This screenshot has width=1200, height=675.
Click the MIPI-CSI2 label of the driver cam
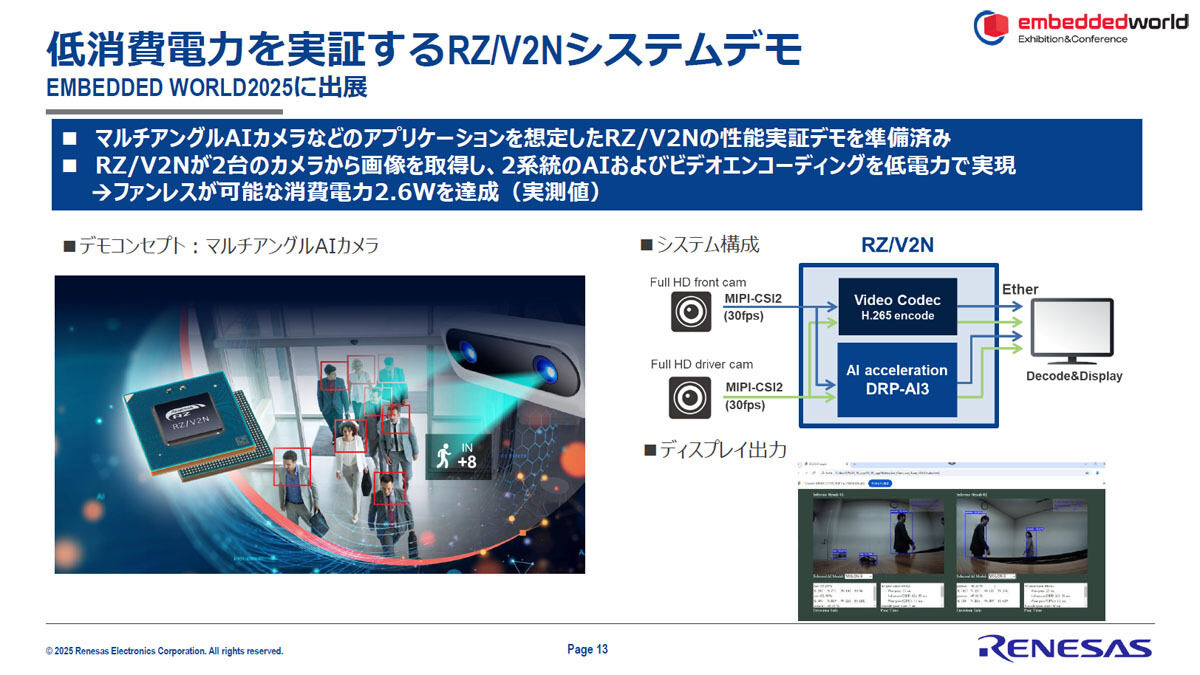756,387
